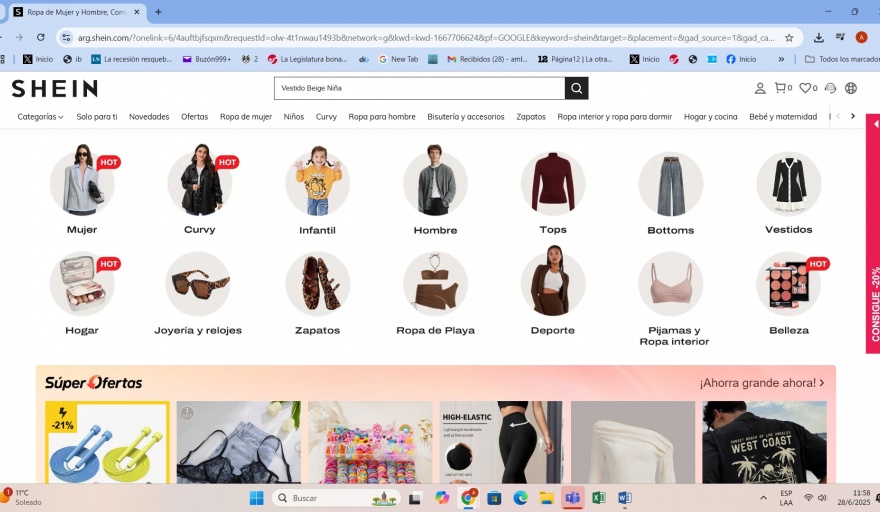Open Microsoft Teams from taskbar

click(x=572, y=498)
